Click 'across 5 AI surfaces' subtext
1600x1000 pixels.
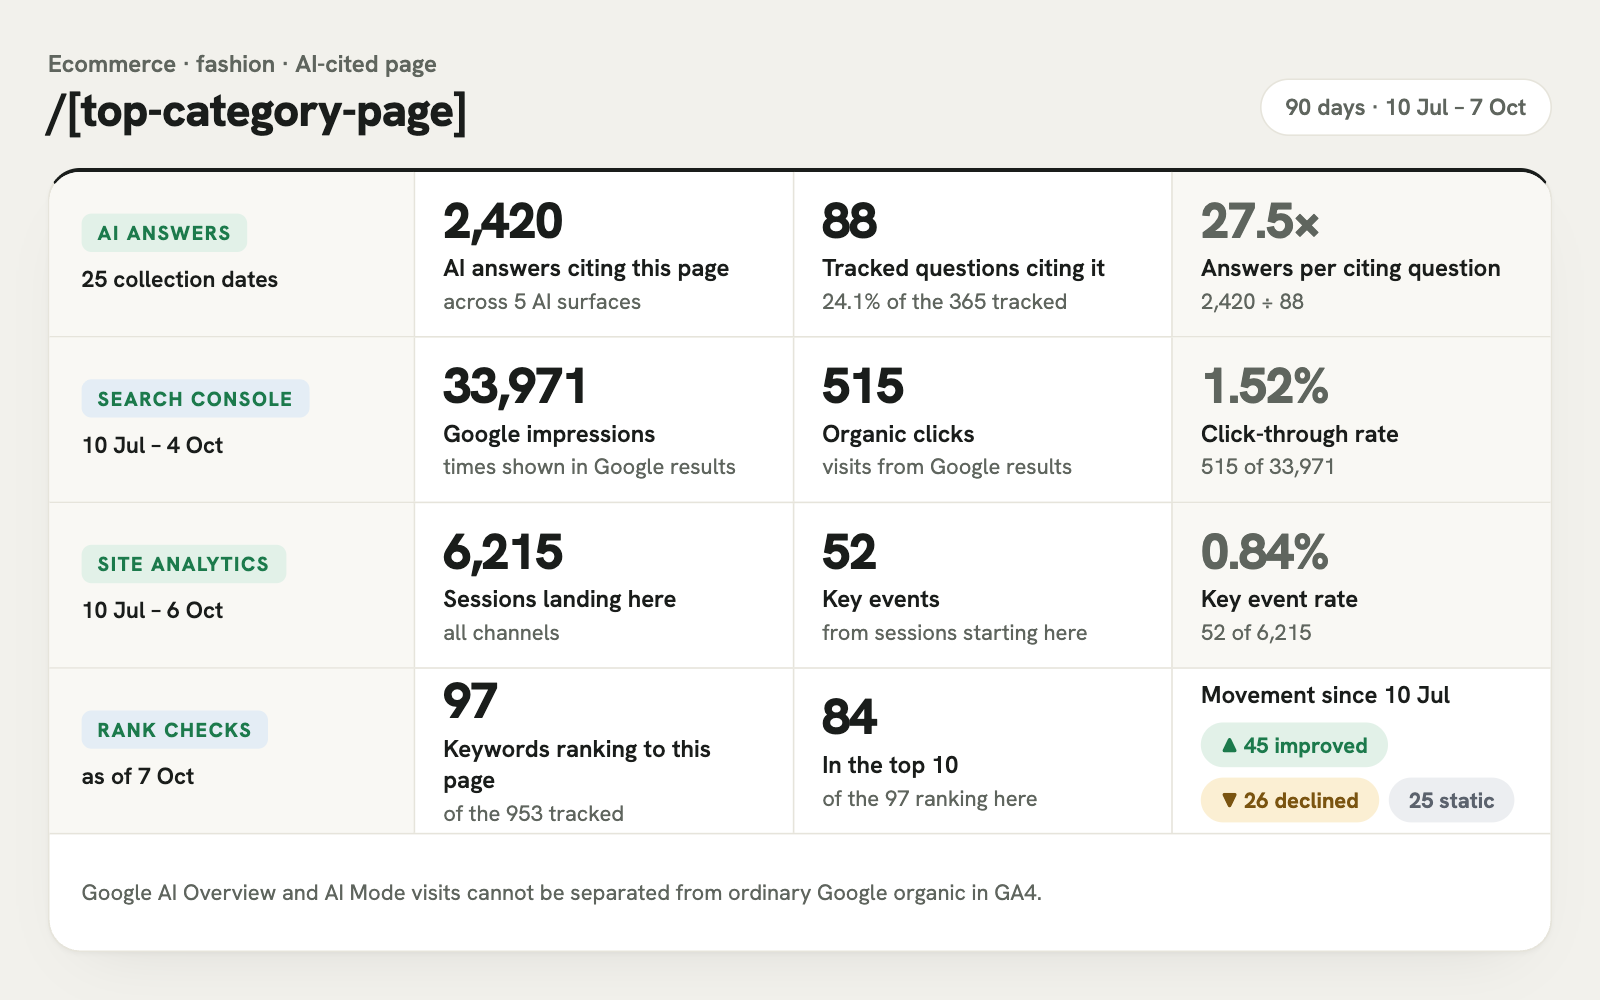(542, 302)
